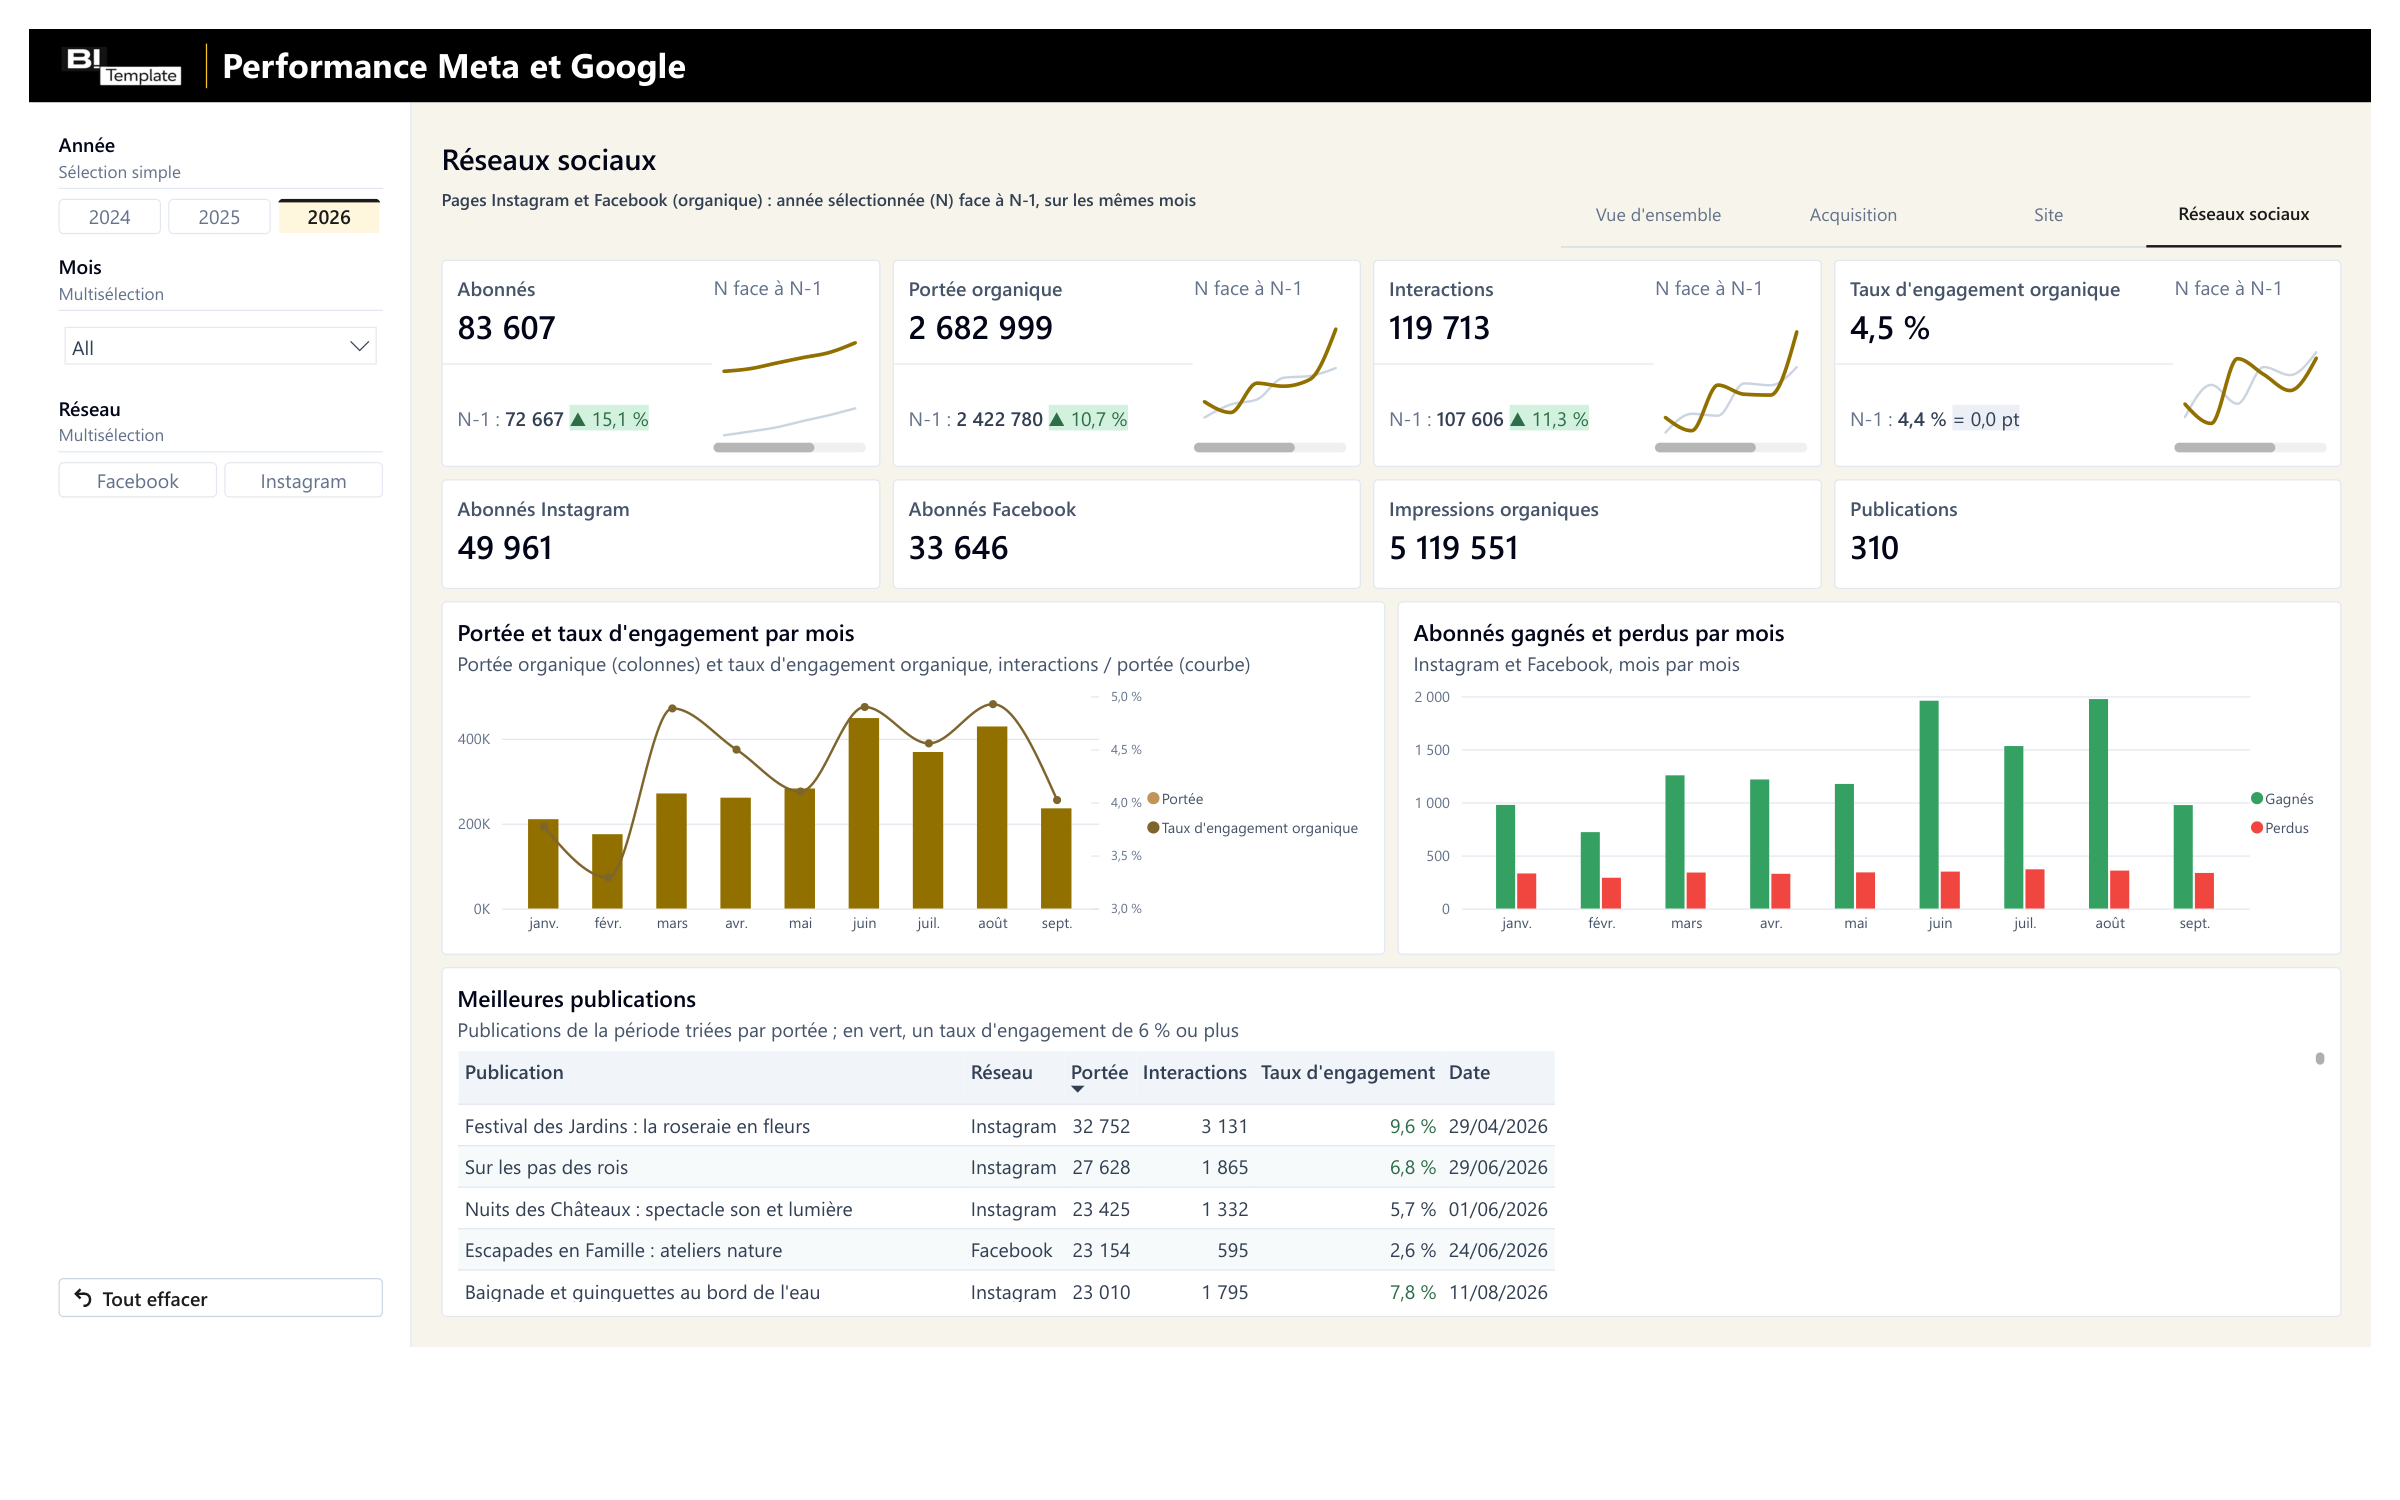Select the Réseaux sociaux tab

[2243, 215]
